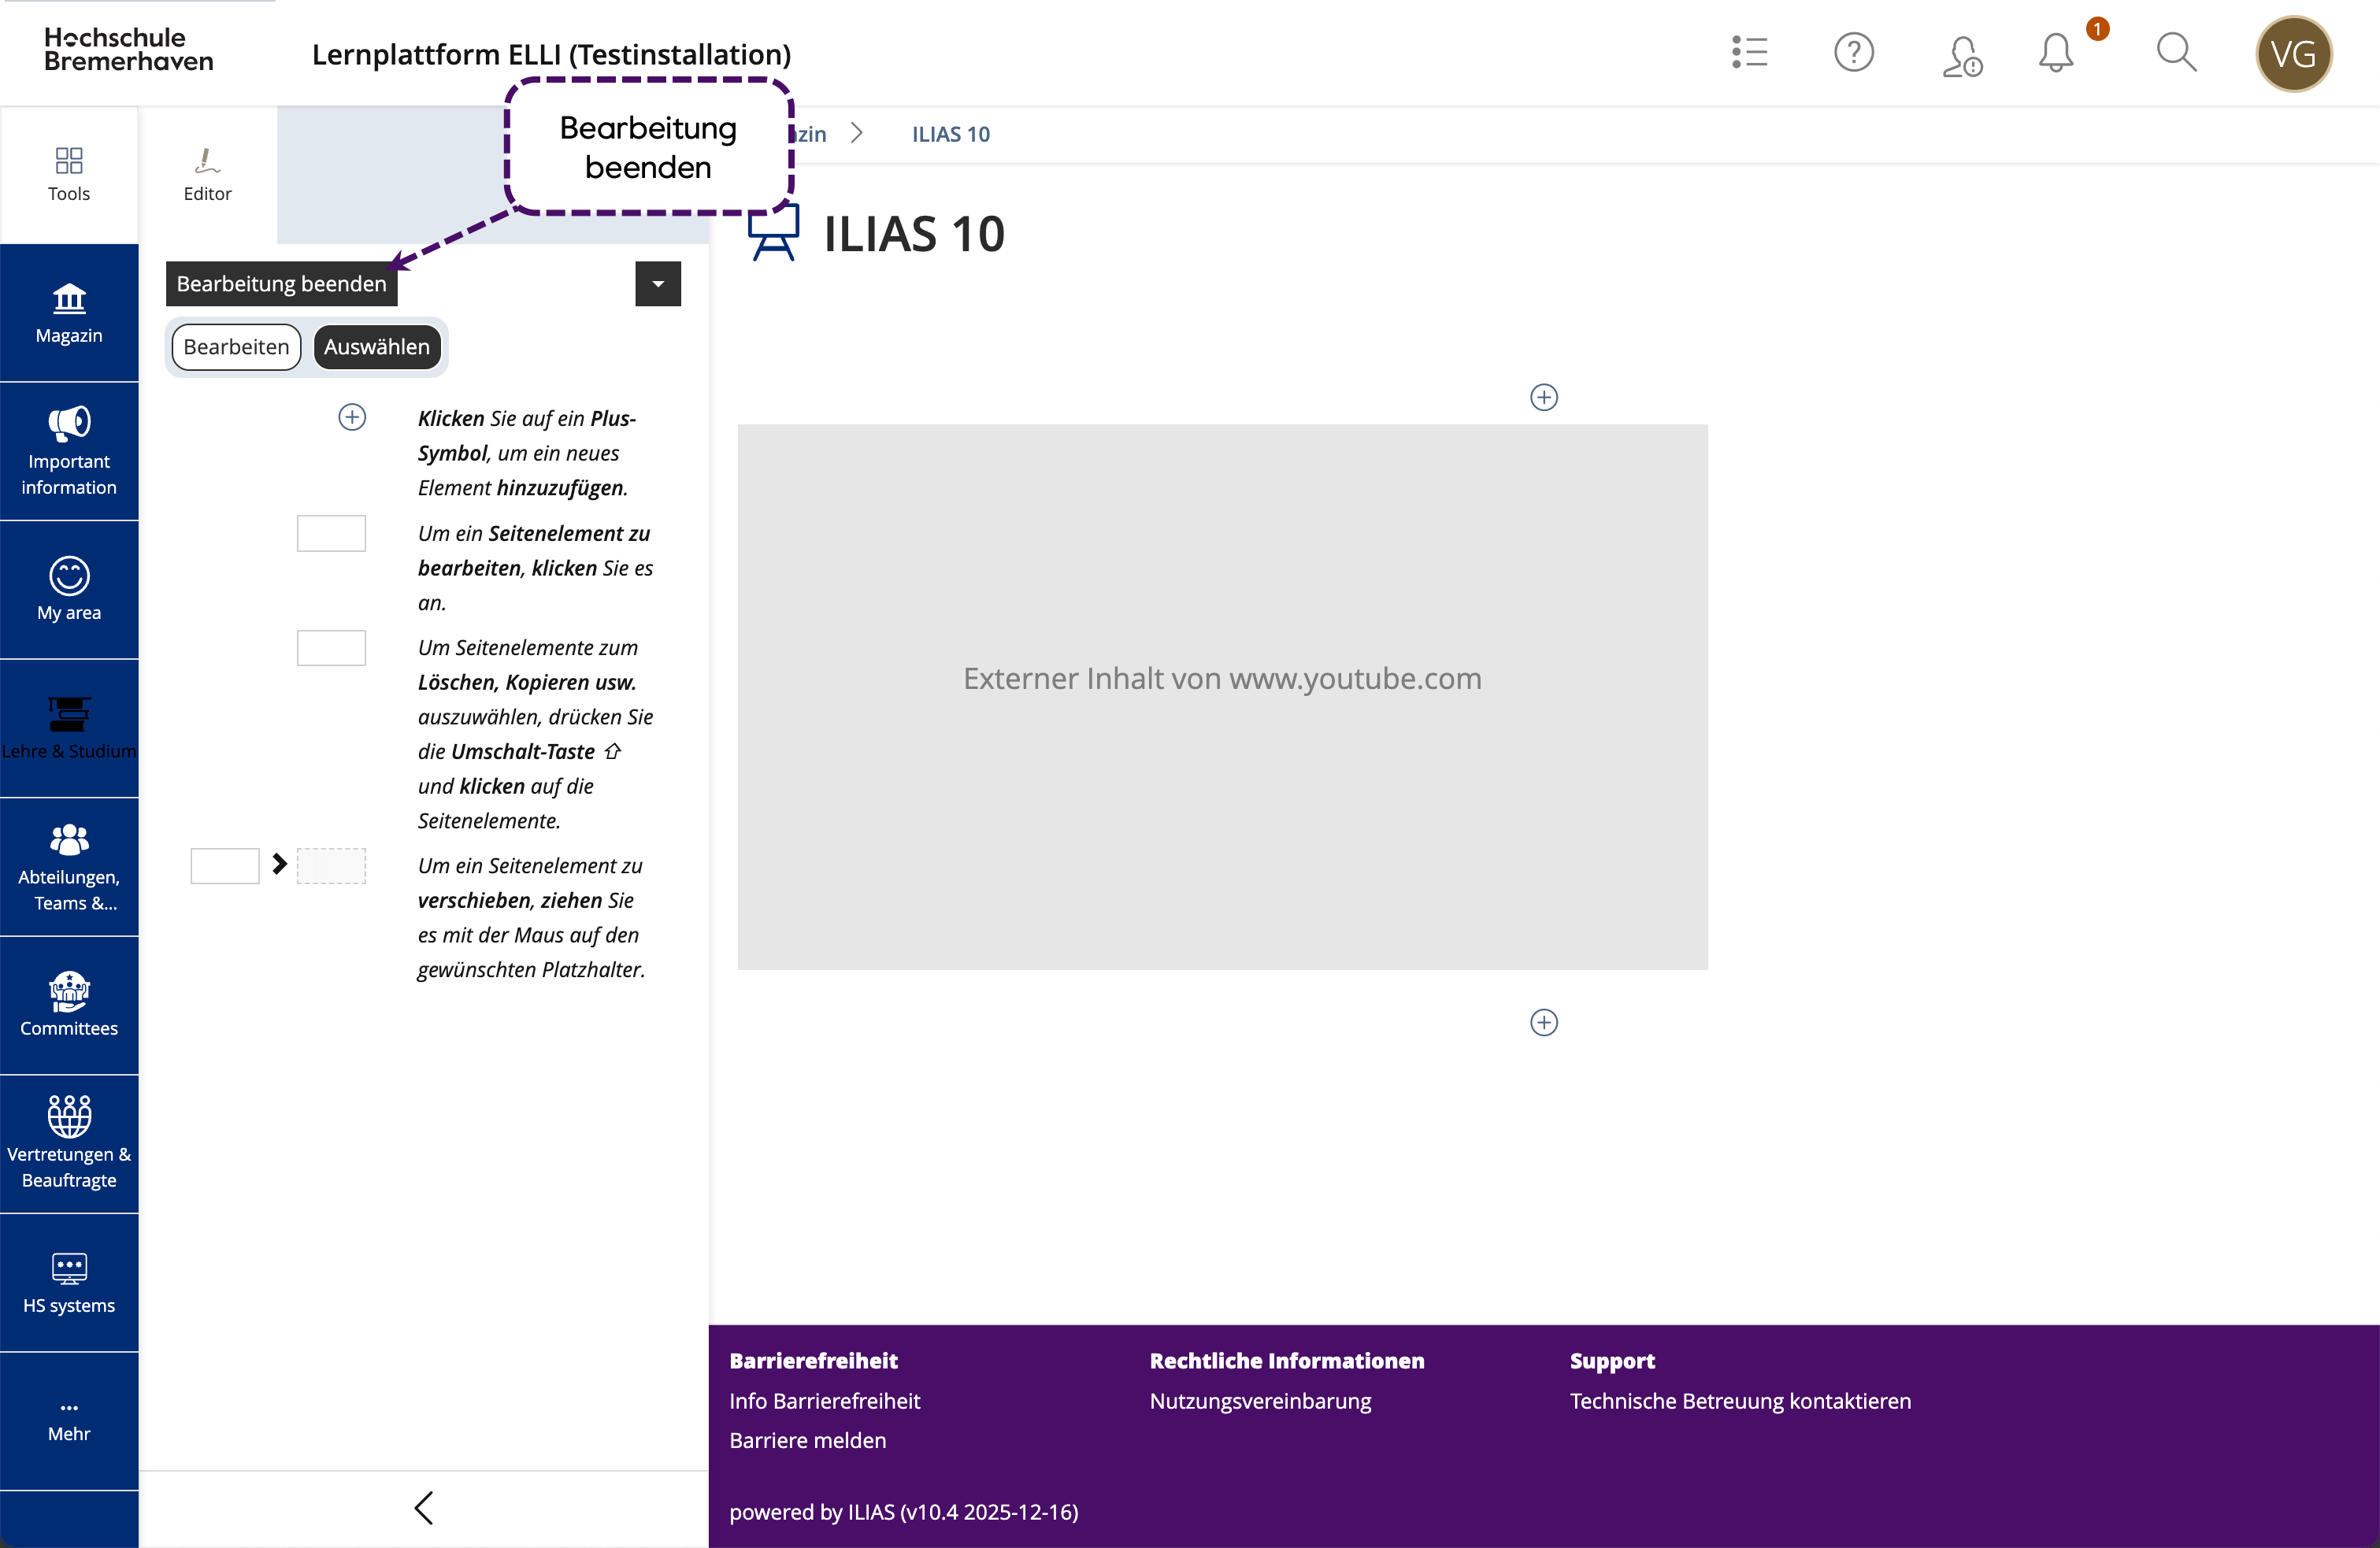The image size is (2380, 1548).
Task: Open My area menu item
Action: click(69, 589)
